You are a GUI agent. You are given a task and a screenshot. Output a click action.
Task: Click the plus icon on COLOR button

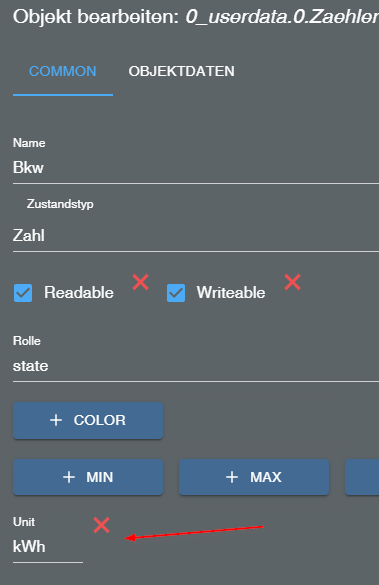(x=56, y=420)
